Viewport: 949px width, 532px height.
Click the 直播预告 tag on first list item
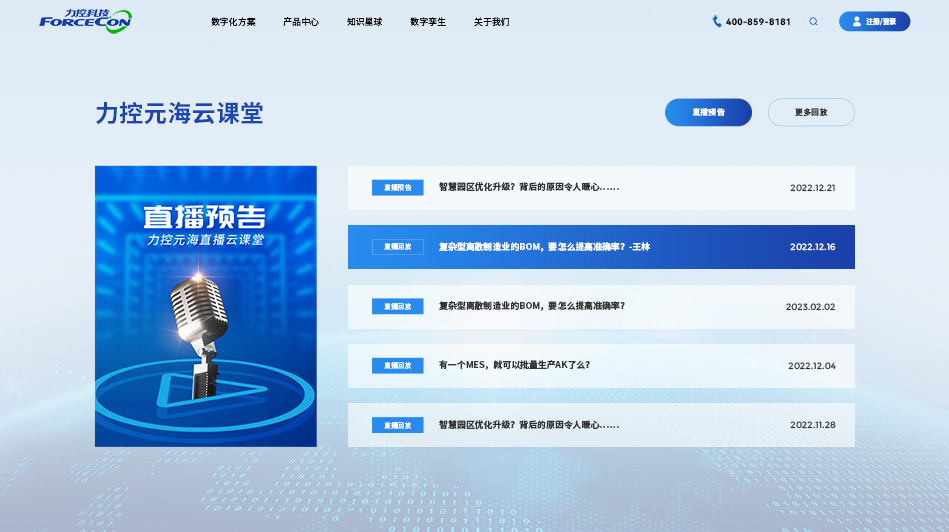(x=397, y=188)
